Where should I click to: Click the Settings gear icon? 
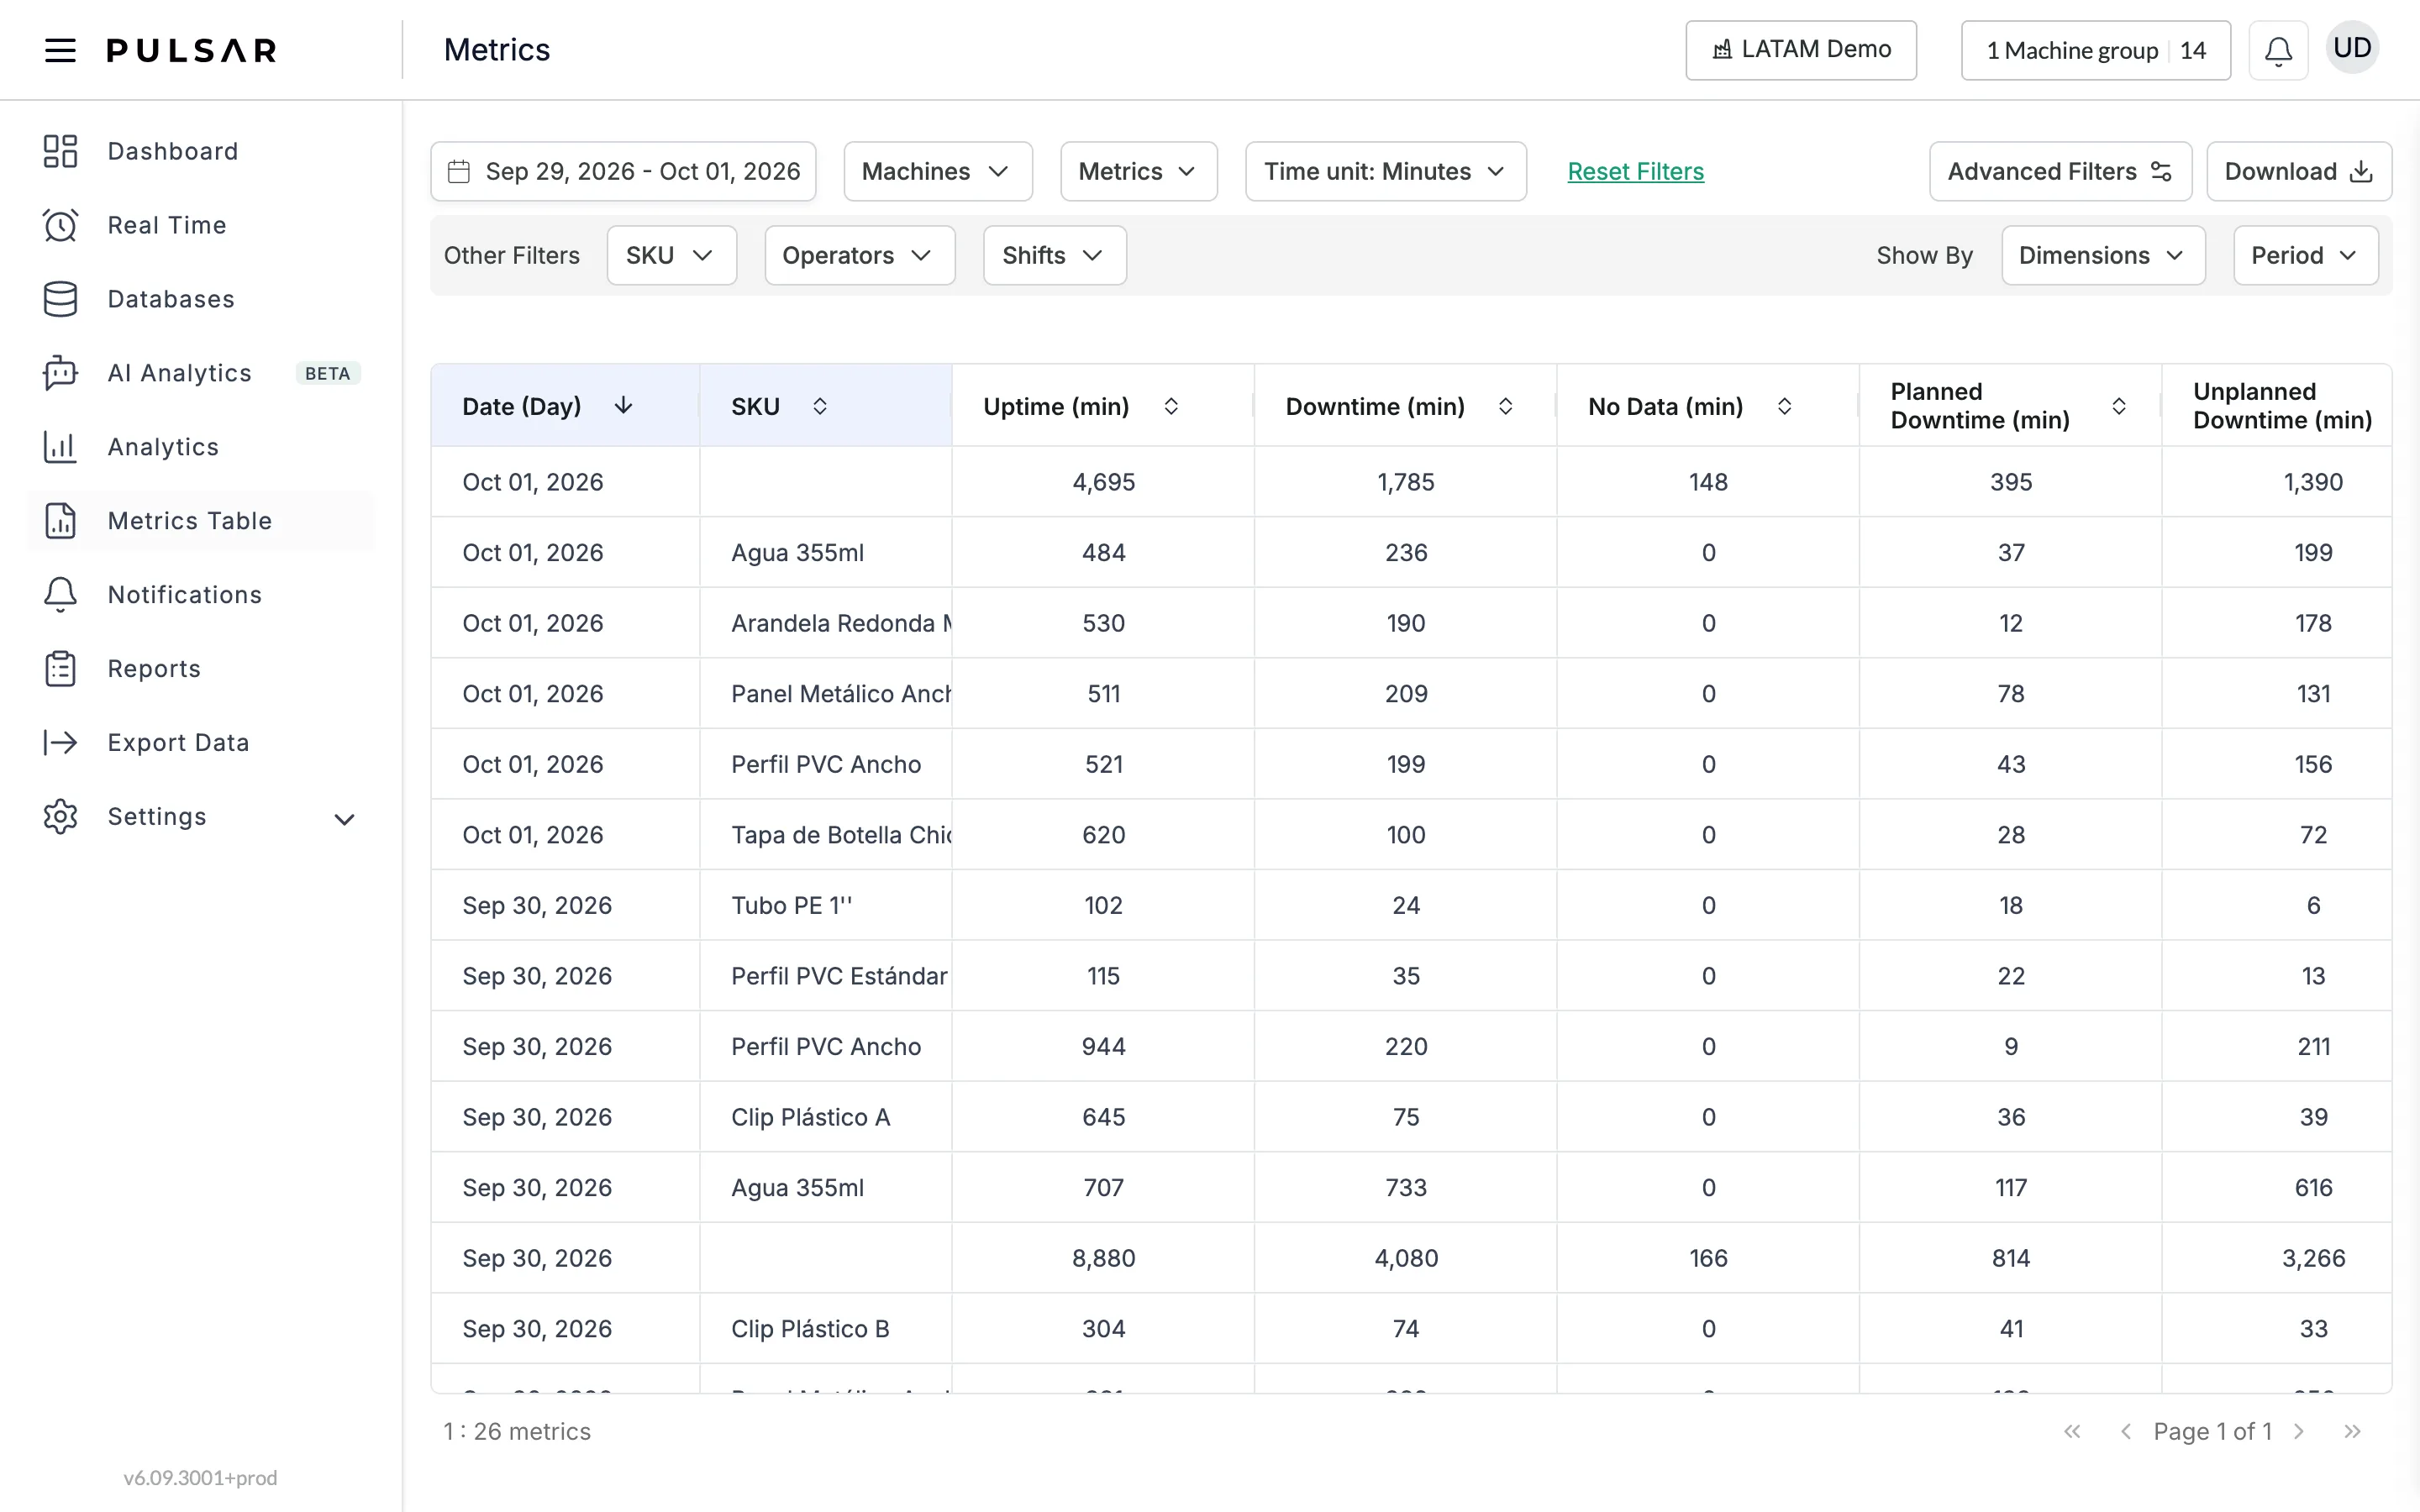point(60,817)
